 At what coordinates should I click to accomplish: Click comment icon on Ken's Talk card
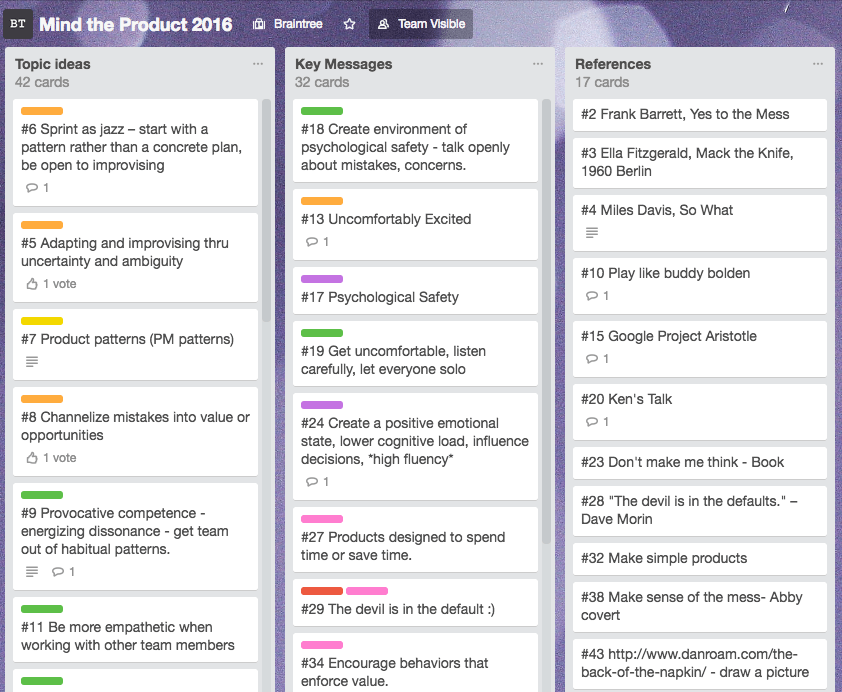pos(592,422)
